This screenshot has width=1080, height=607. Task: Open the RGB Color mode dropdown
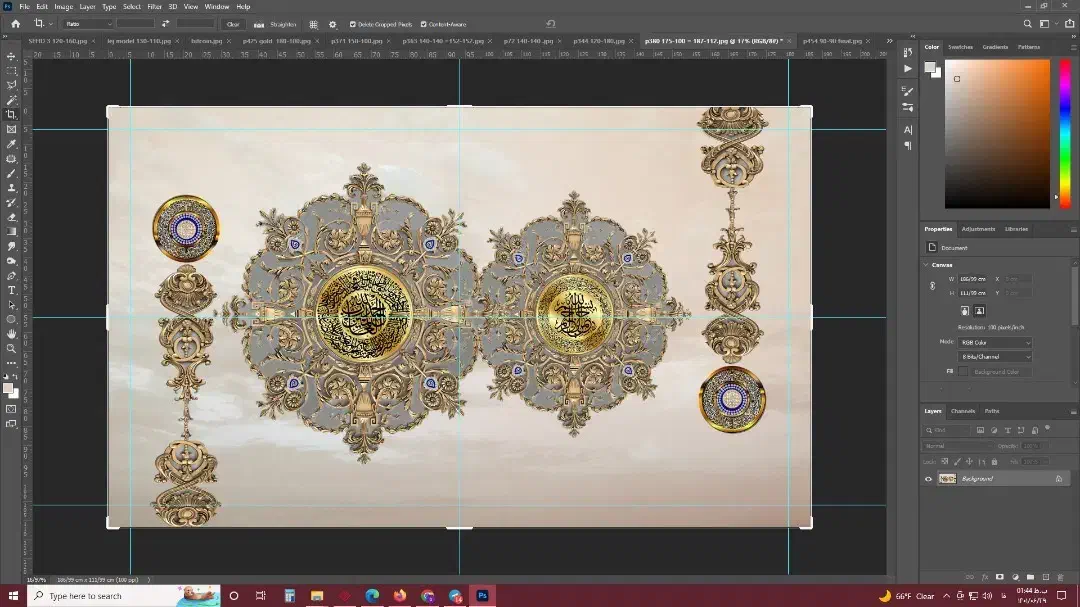[x=995, y=342]
